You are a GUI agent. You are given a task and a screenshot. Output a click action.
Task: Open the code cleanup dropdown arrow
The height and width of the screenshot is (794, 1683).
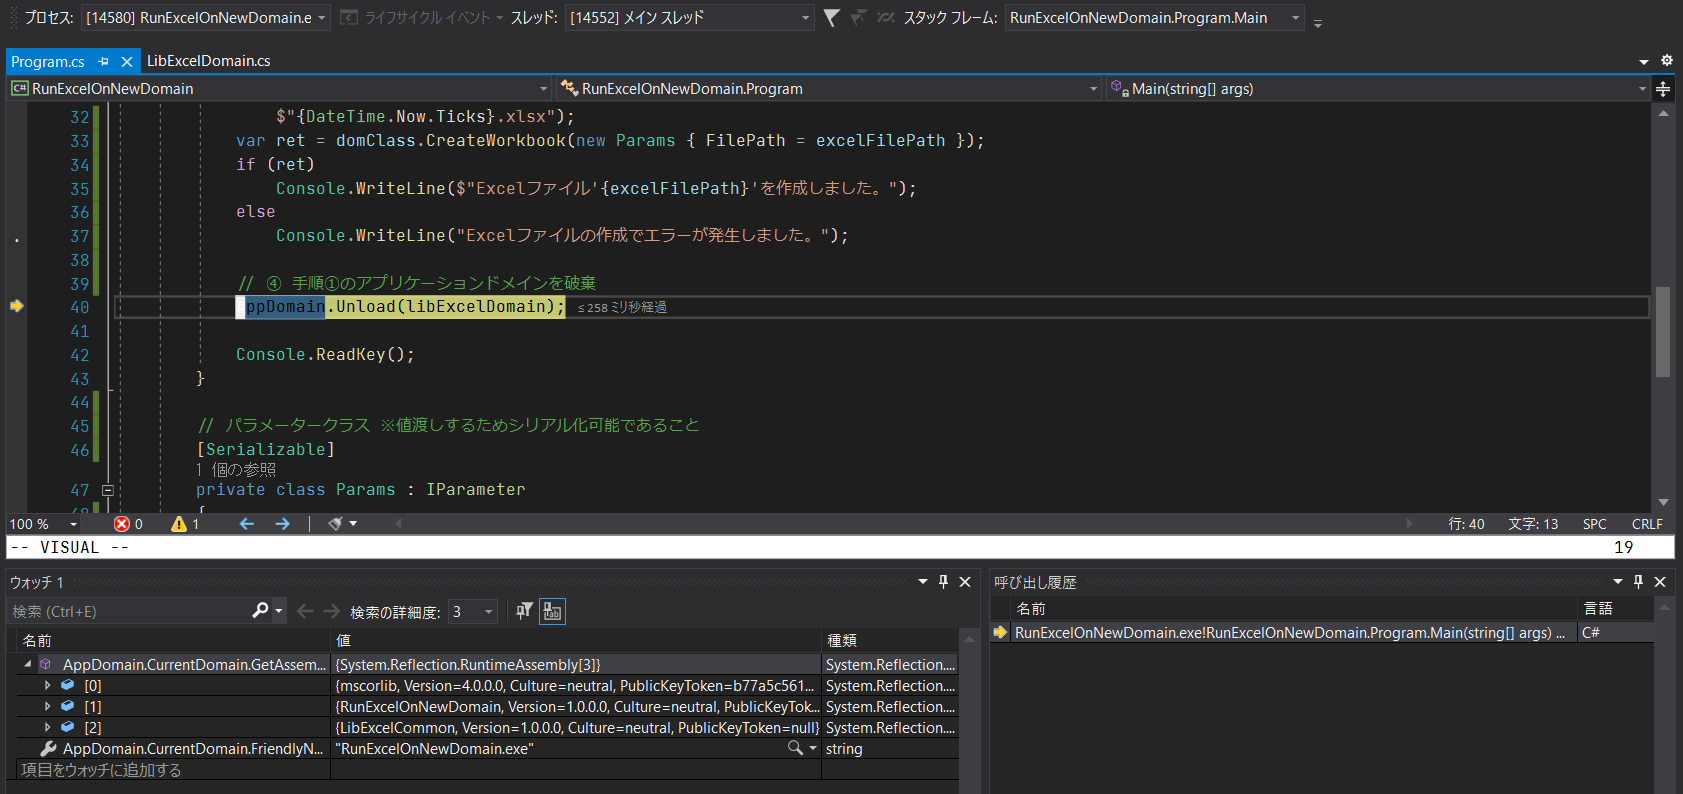point(353,524)
